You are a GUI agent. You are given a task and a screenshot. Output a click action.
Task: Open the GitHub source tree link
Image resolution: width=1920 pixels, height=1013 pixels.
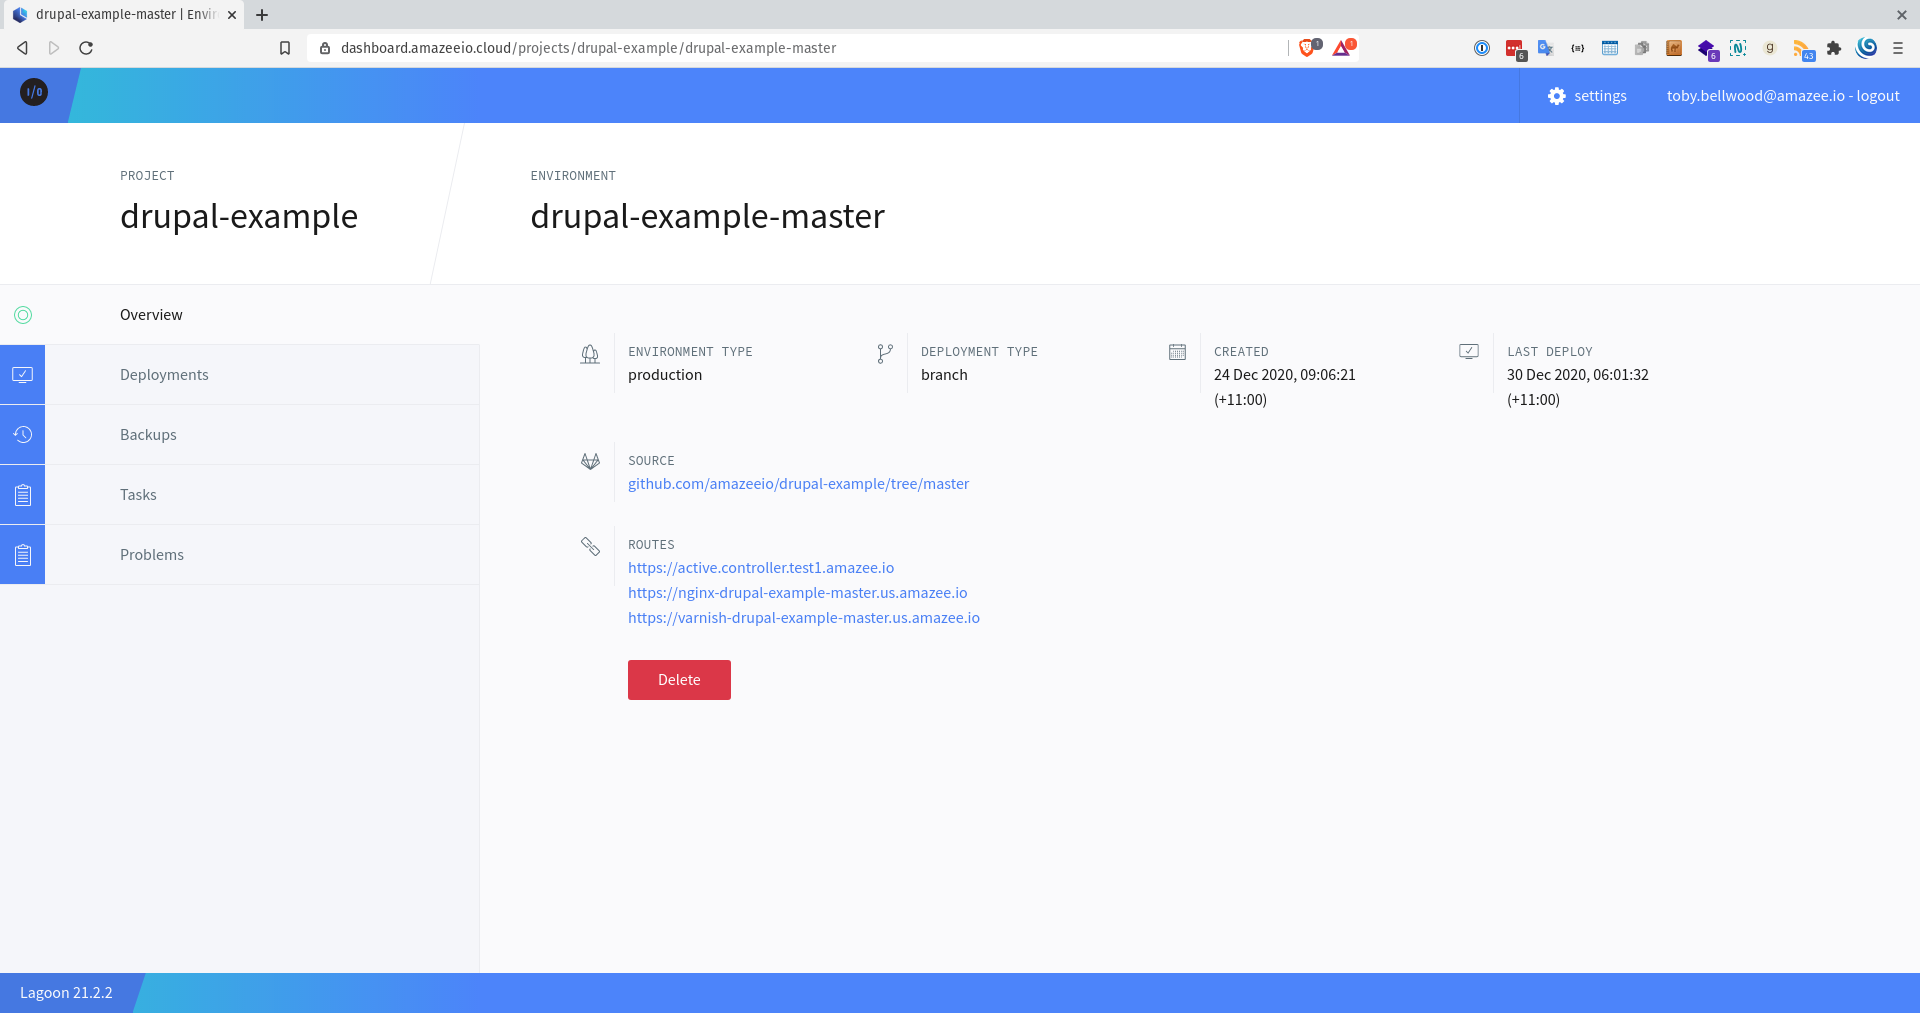[798, 484]
